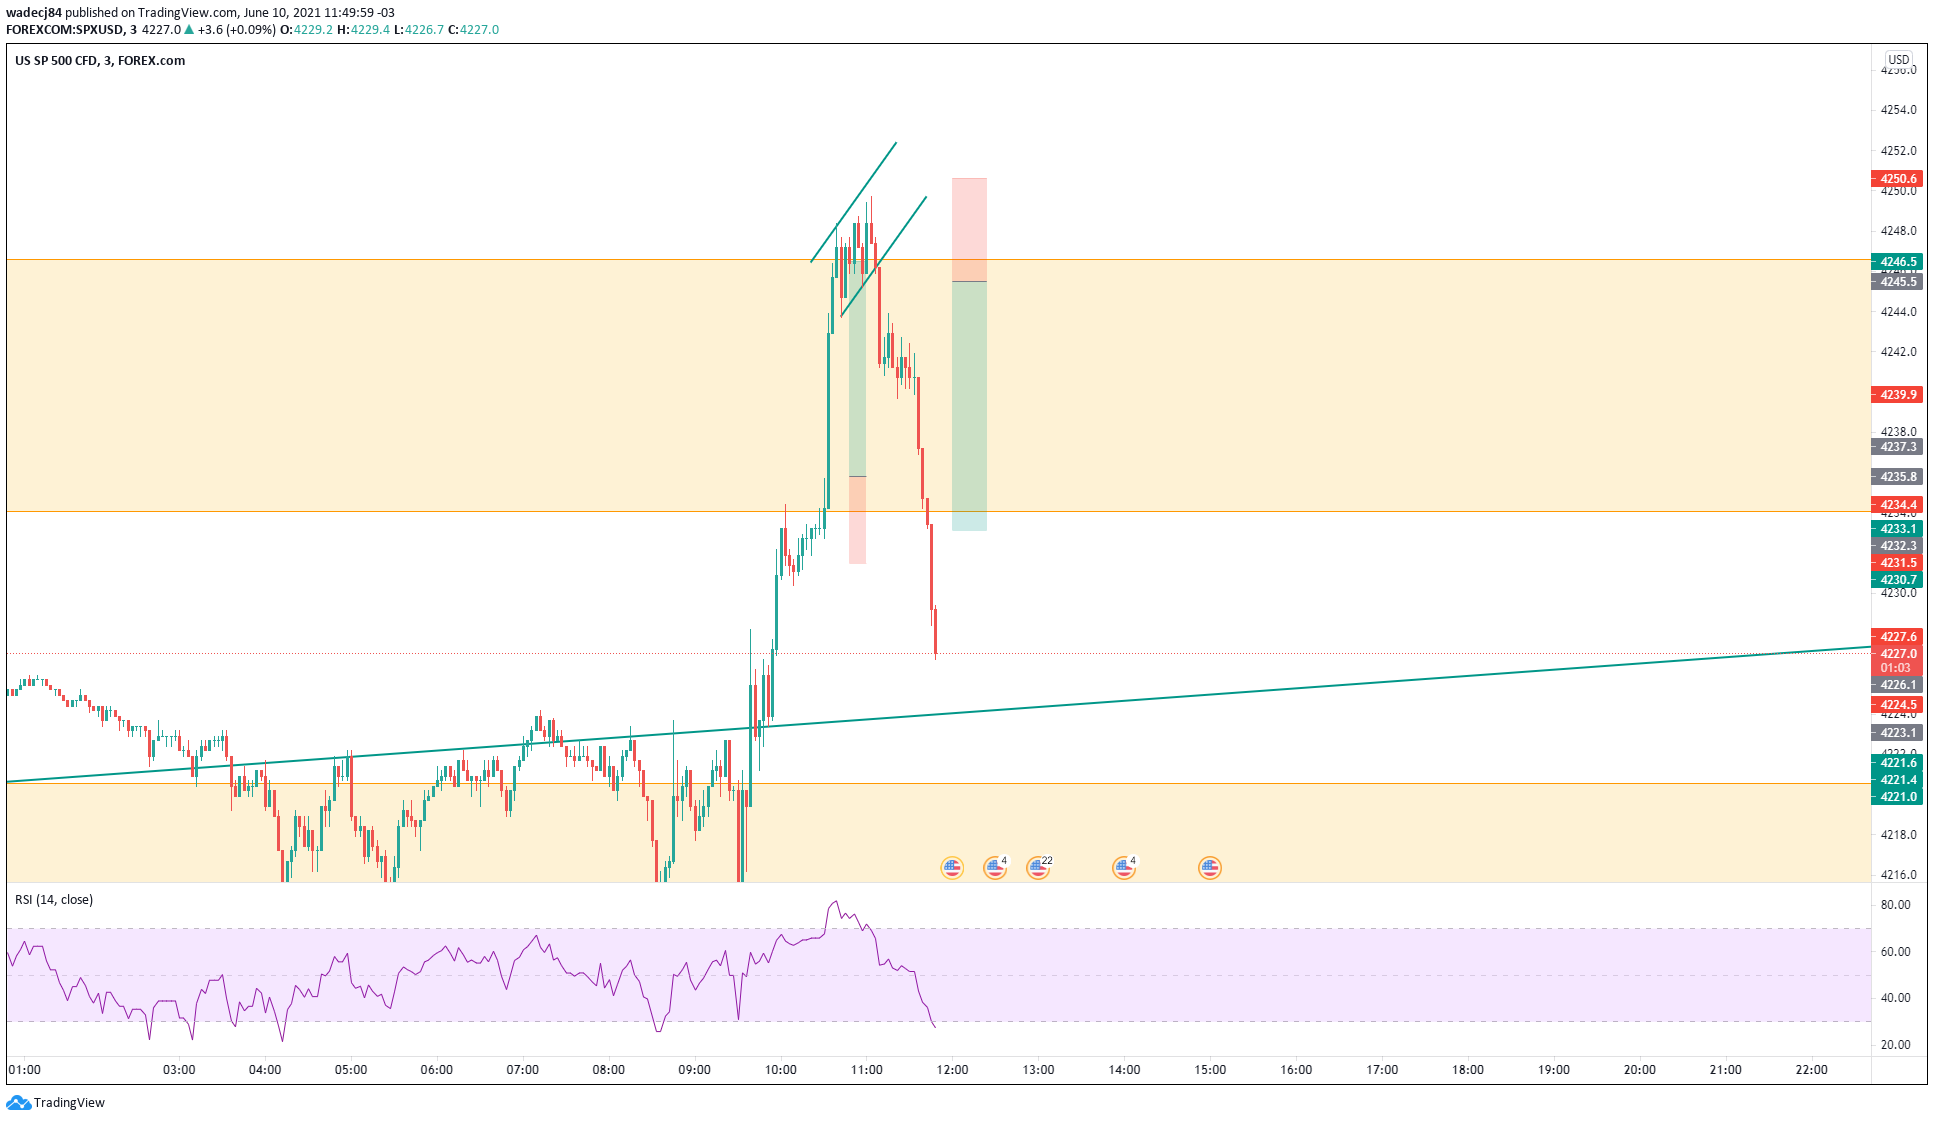Click the TradingView cloud logo icon

coord(18,1102)
